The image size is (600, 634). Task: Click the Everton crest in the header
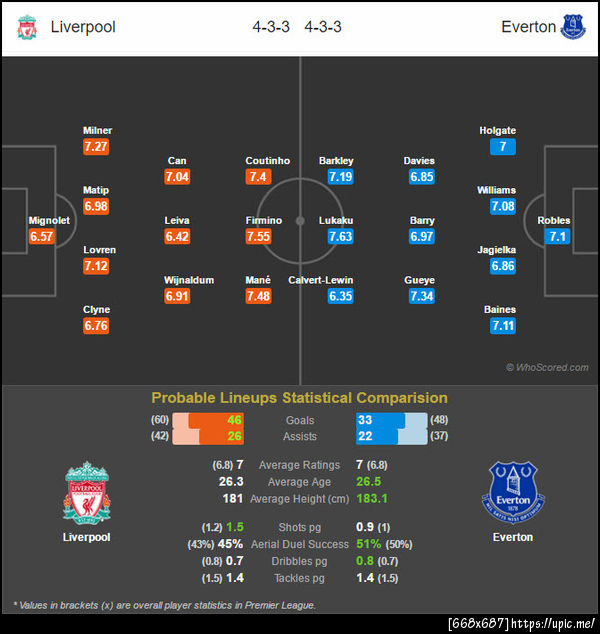pos(573,27)
